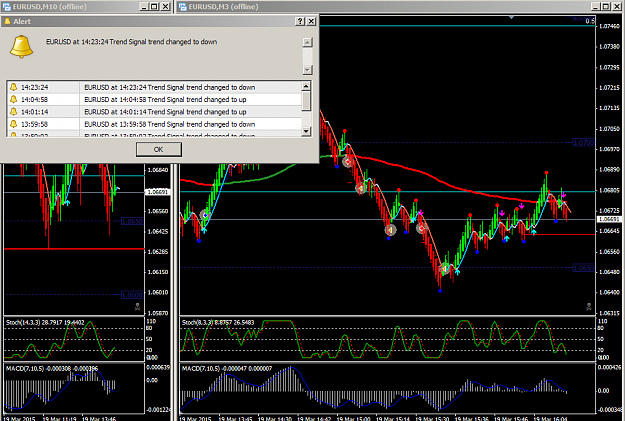The image size is (625, 421).
Task: Select the 14:01:14 trend changed to up row
Action: coord(154,112)
